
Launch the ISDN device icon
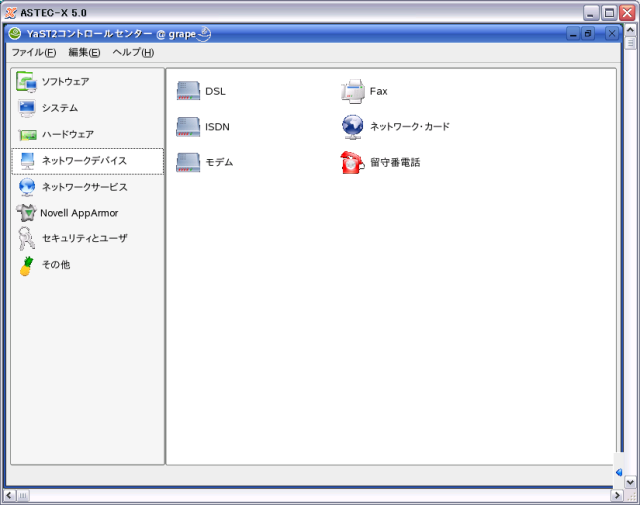[188, 127]
